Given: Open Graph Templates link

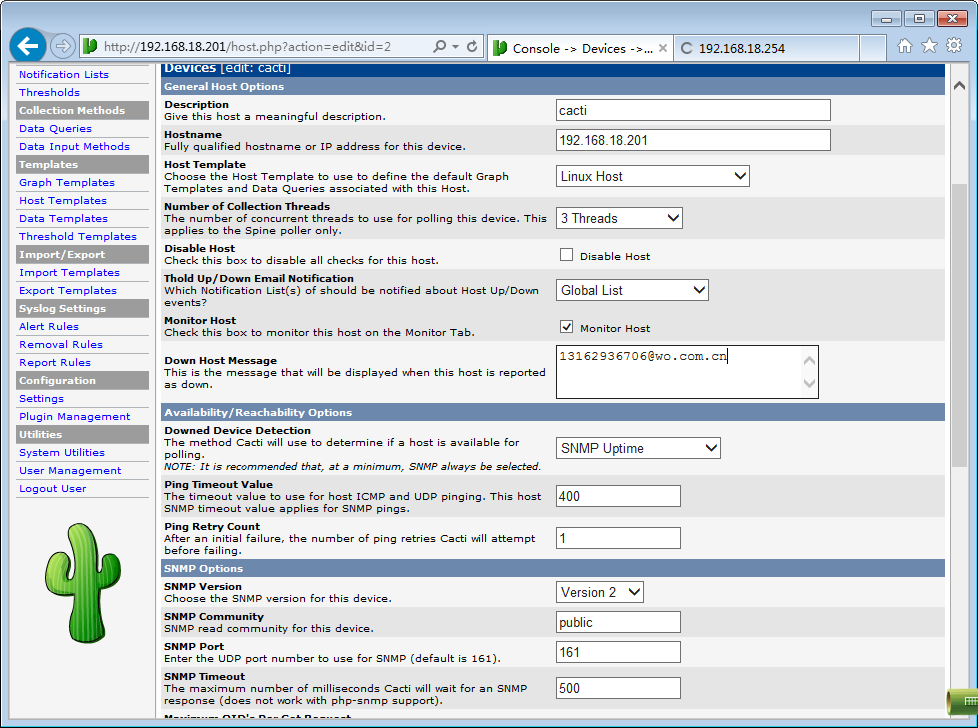Looking at the screenshot, I should [67, 183].
